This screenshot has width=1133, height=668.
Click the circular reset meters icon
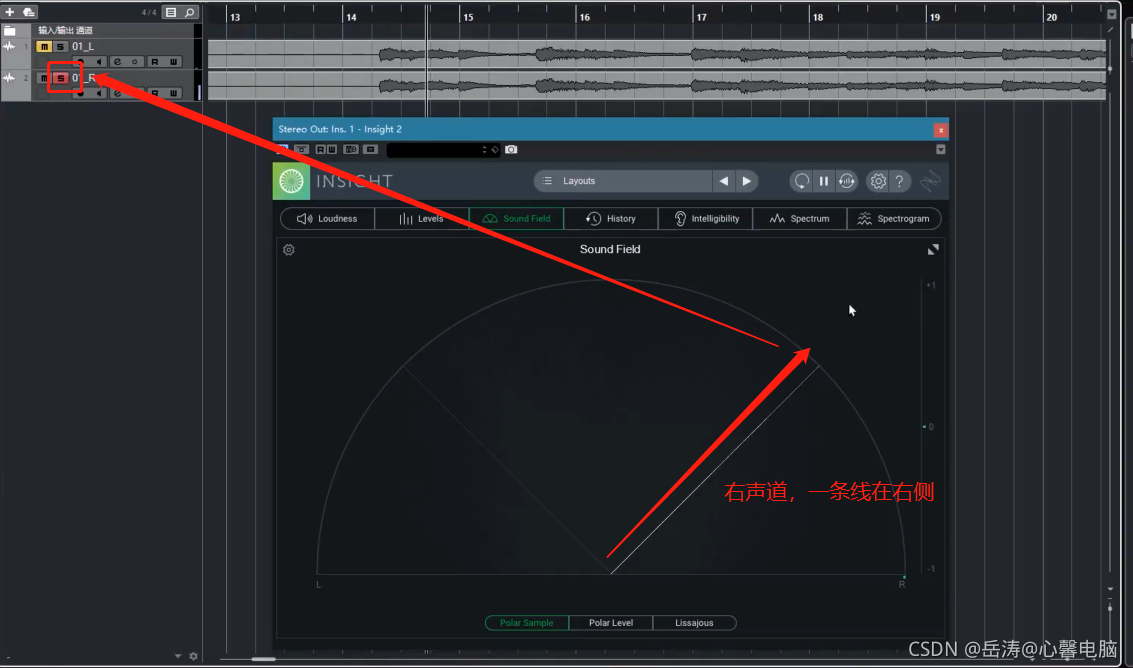801,181
